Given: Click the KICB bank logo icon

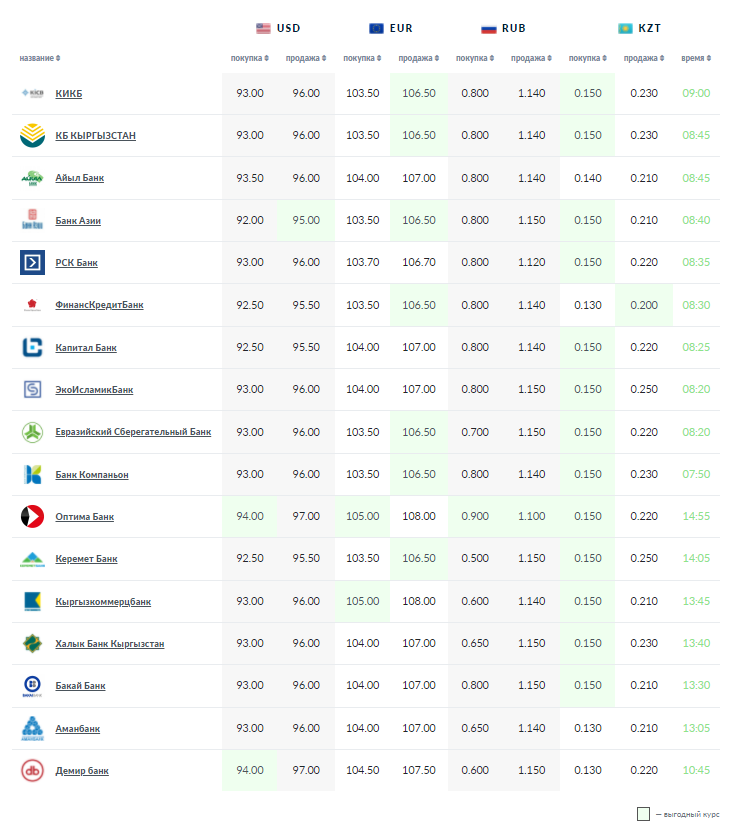Looking at the screenshot, I should click(x=32, y=93).
